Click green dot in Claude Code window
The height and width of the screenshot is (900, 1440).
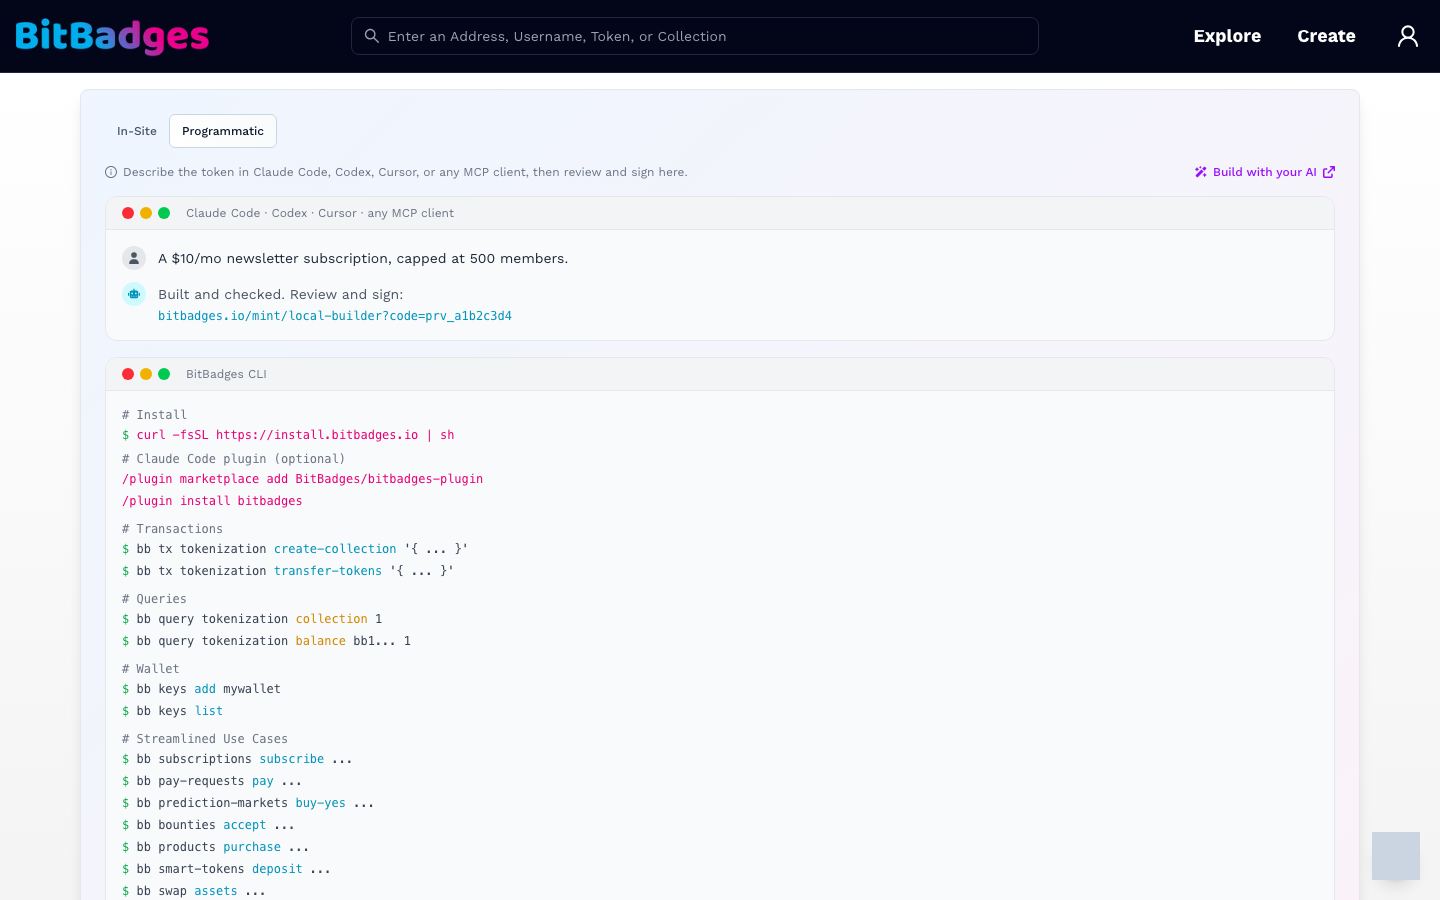(164, 213)
